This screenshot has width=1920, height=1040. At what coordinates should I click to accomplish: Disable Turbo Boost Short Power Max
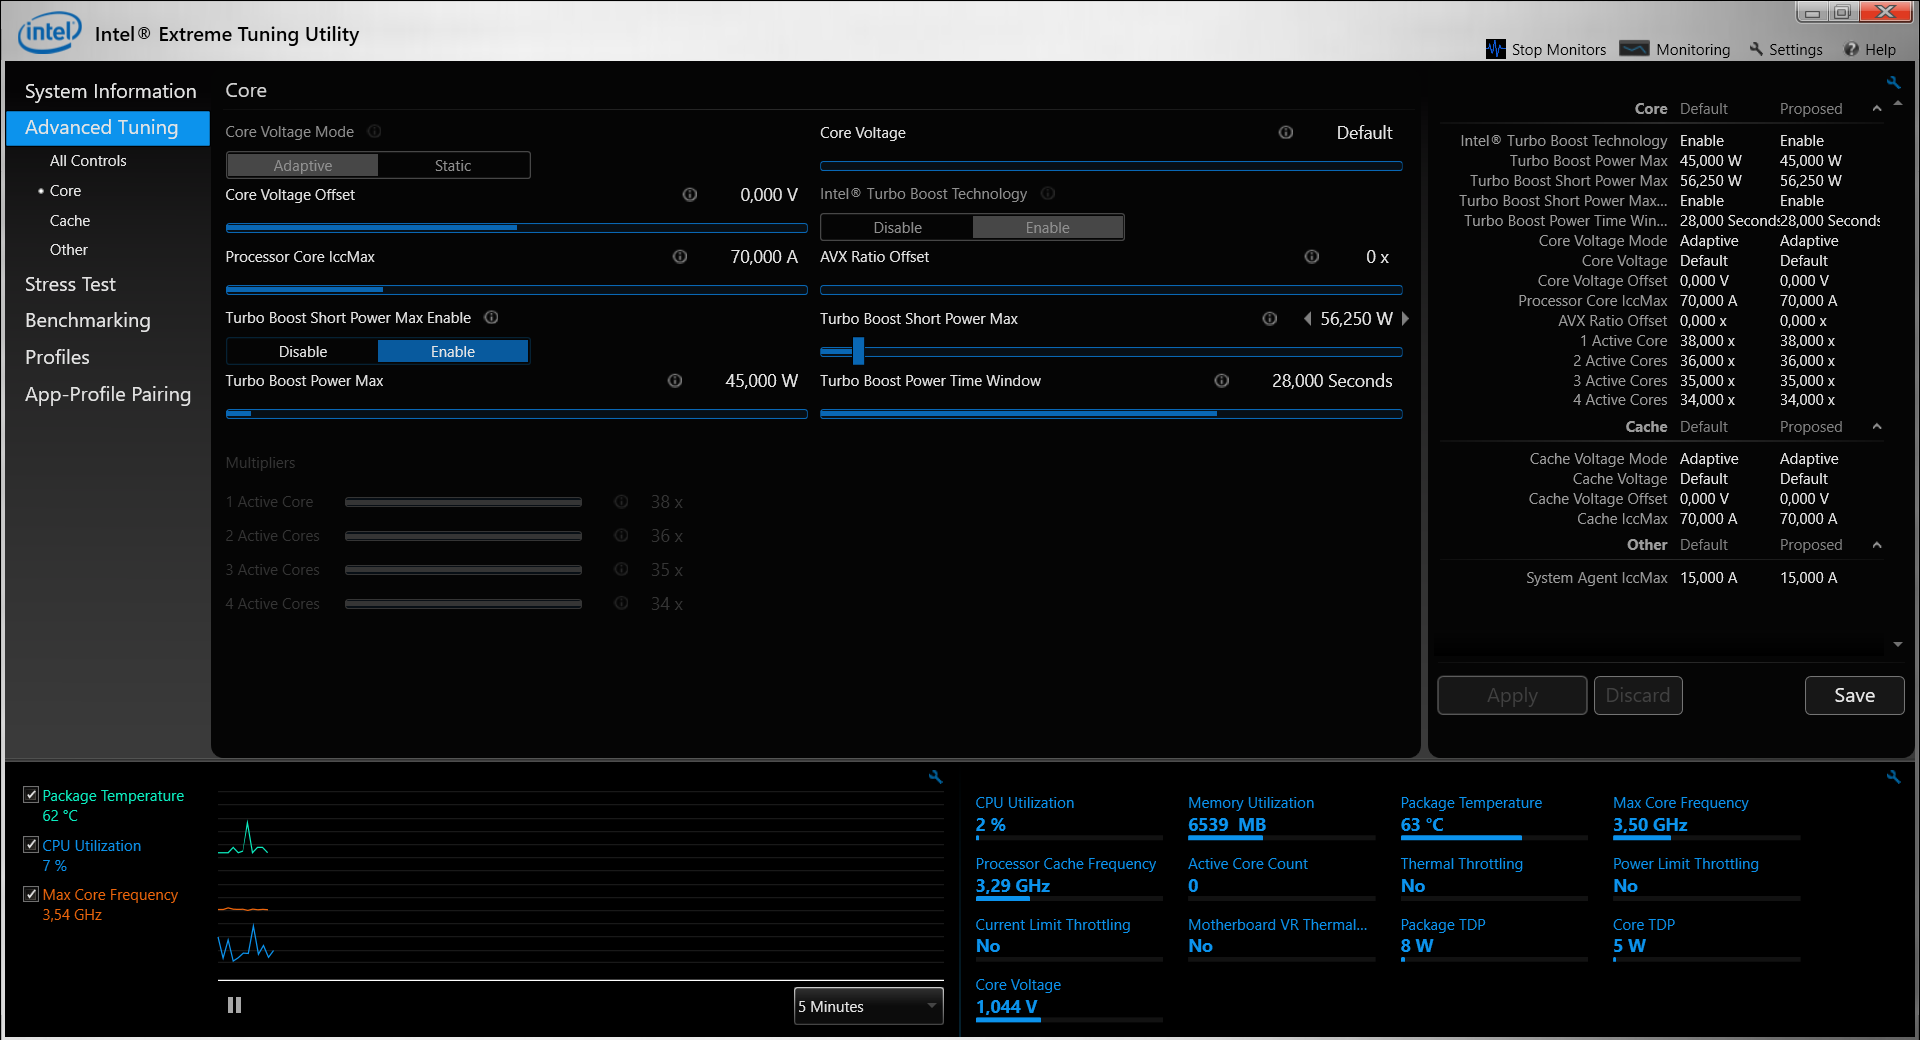303,351
